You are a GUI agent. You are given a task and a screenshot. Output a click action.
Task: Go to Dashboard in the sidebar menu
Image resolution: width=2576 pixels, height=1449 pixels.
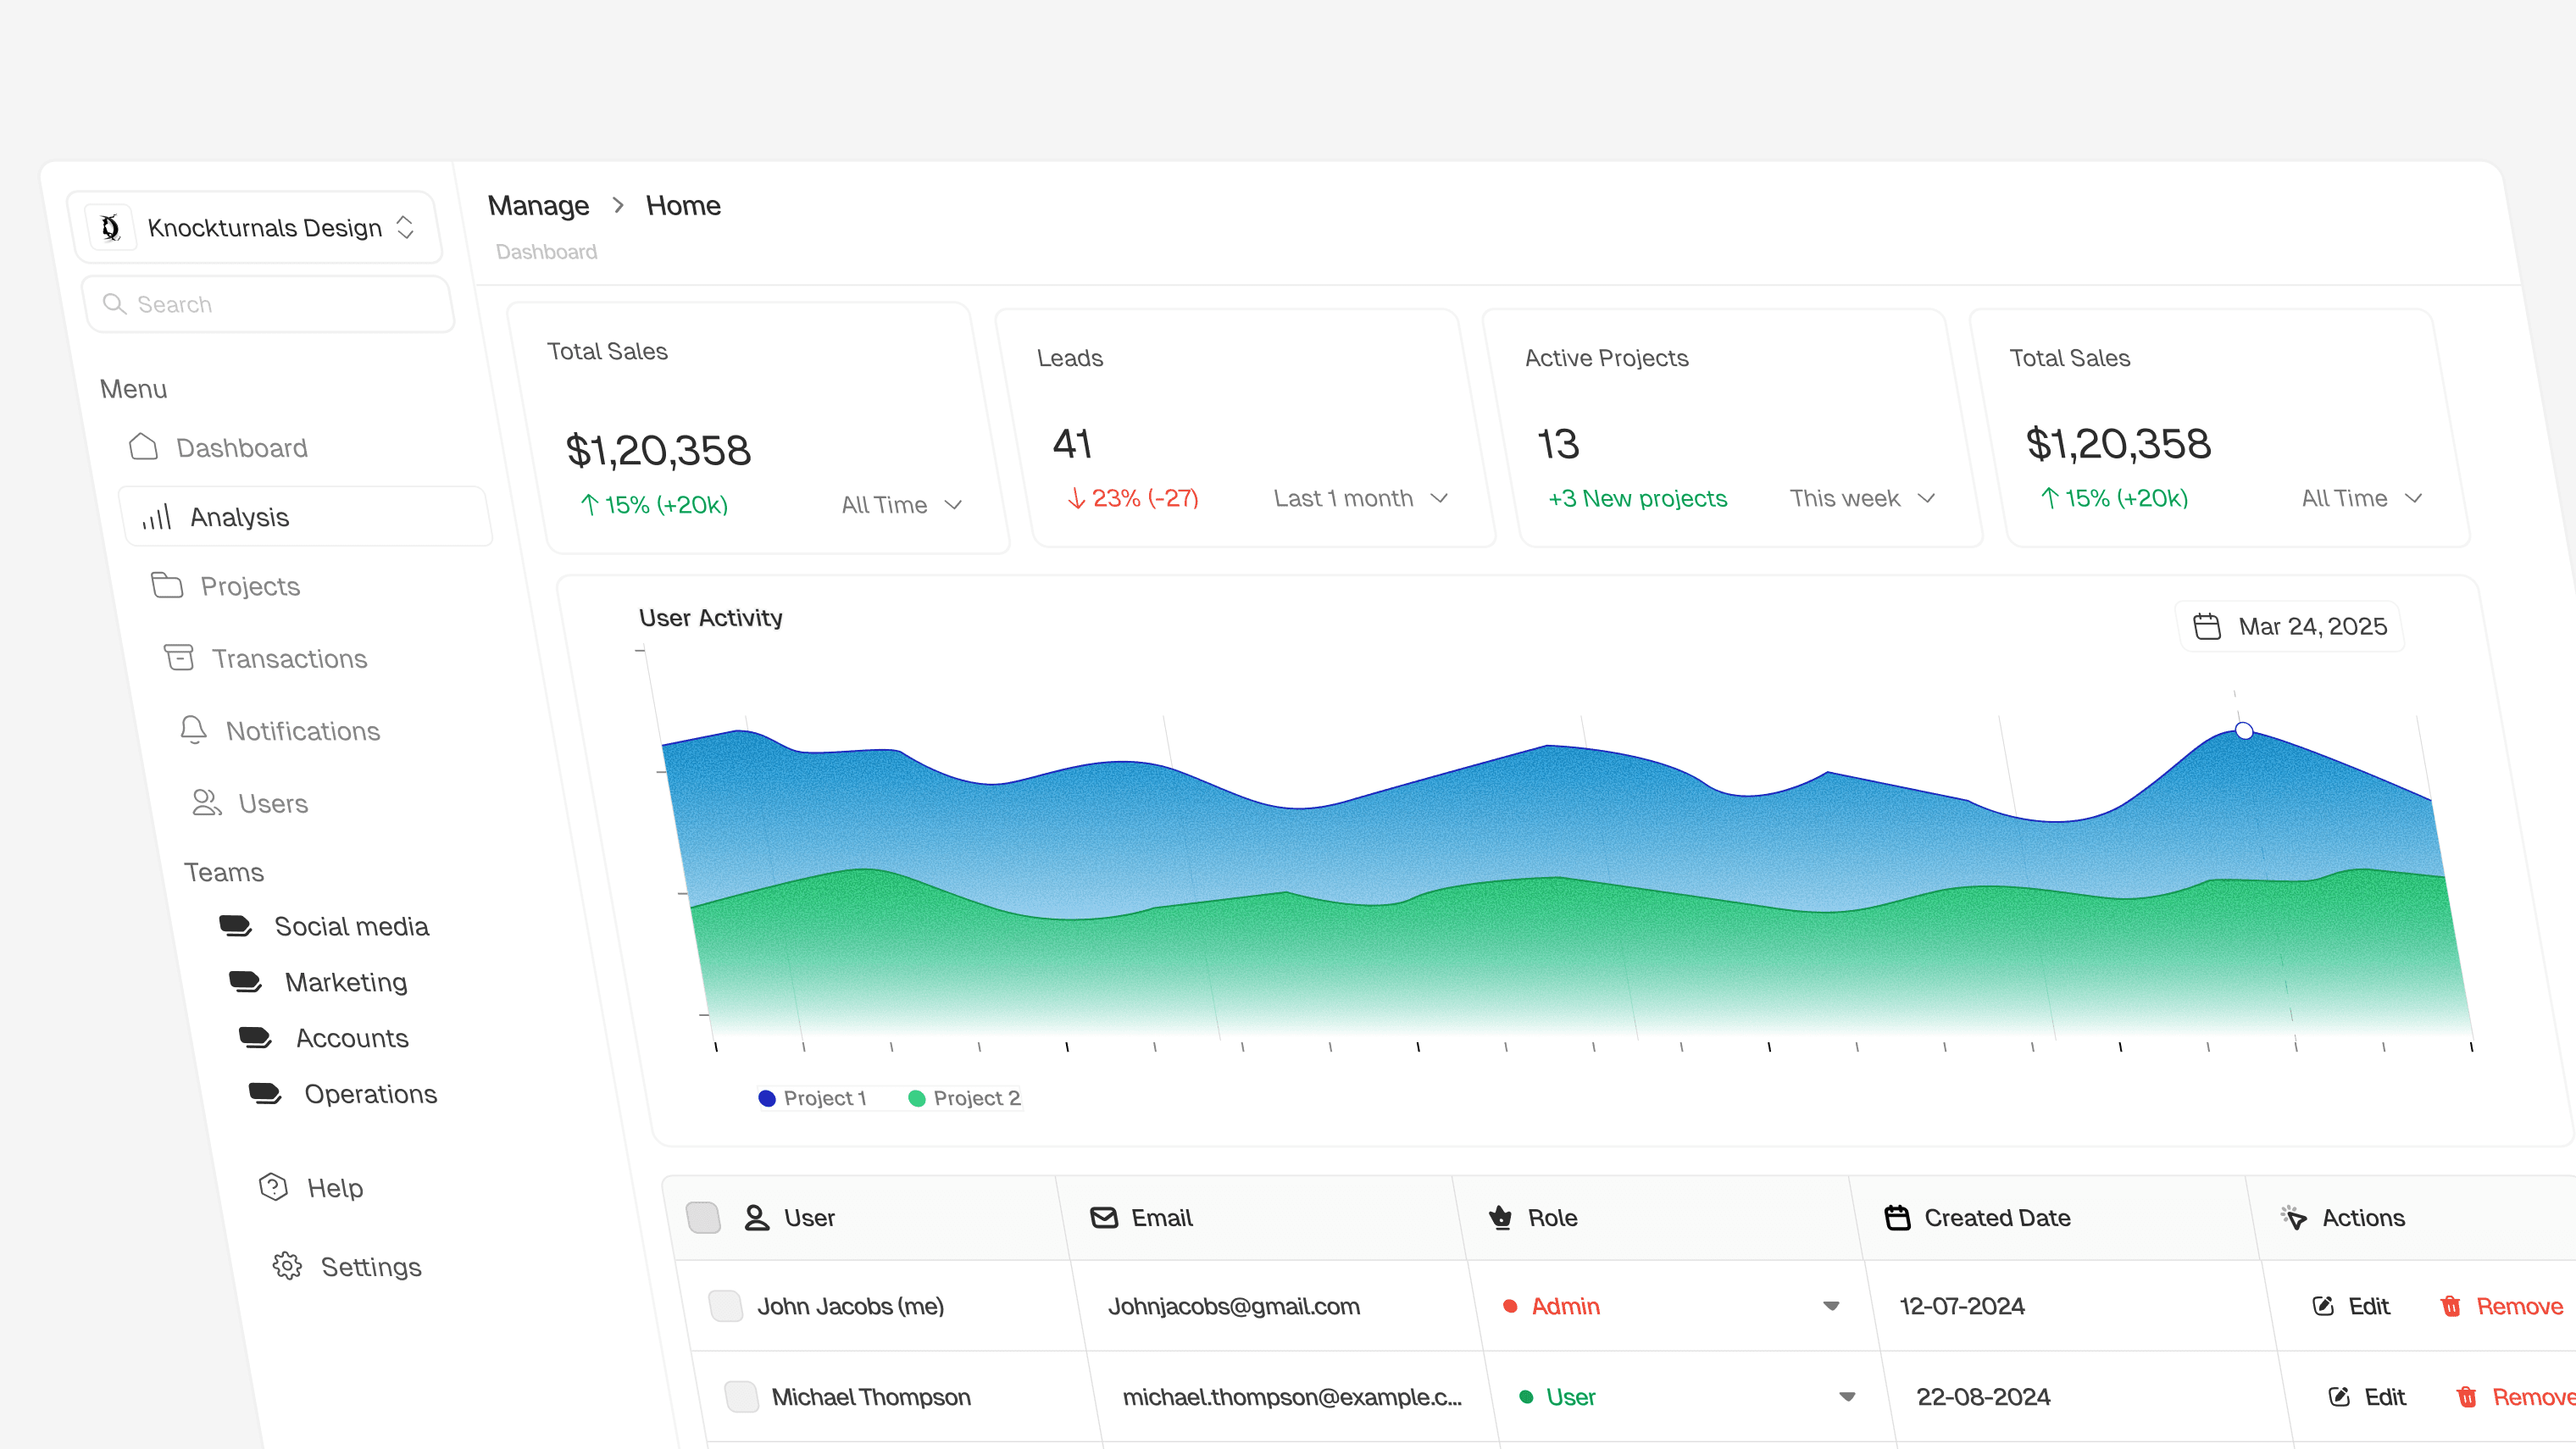point(241,447)
